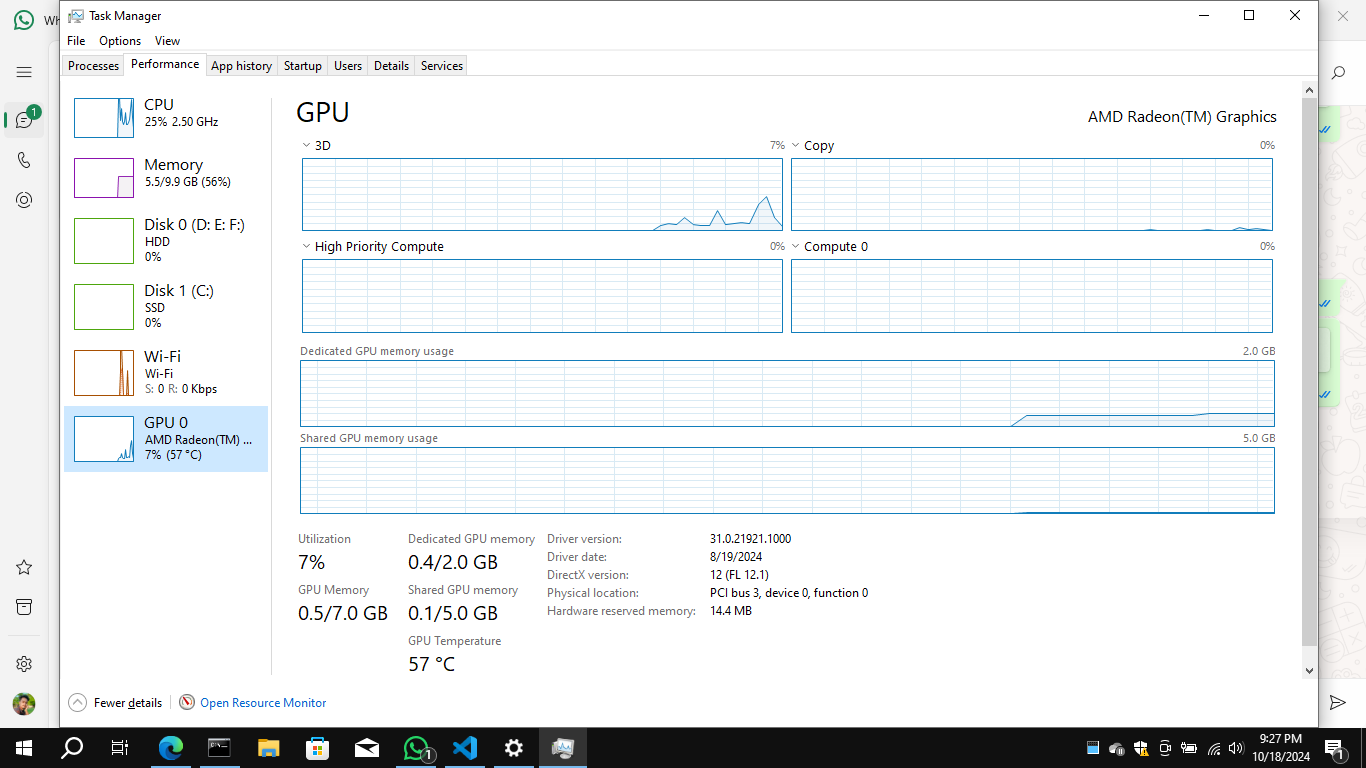
Task: Switch to the App history tab
Action: [x=241, y=65]
